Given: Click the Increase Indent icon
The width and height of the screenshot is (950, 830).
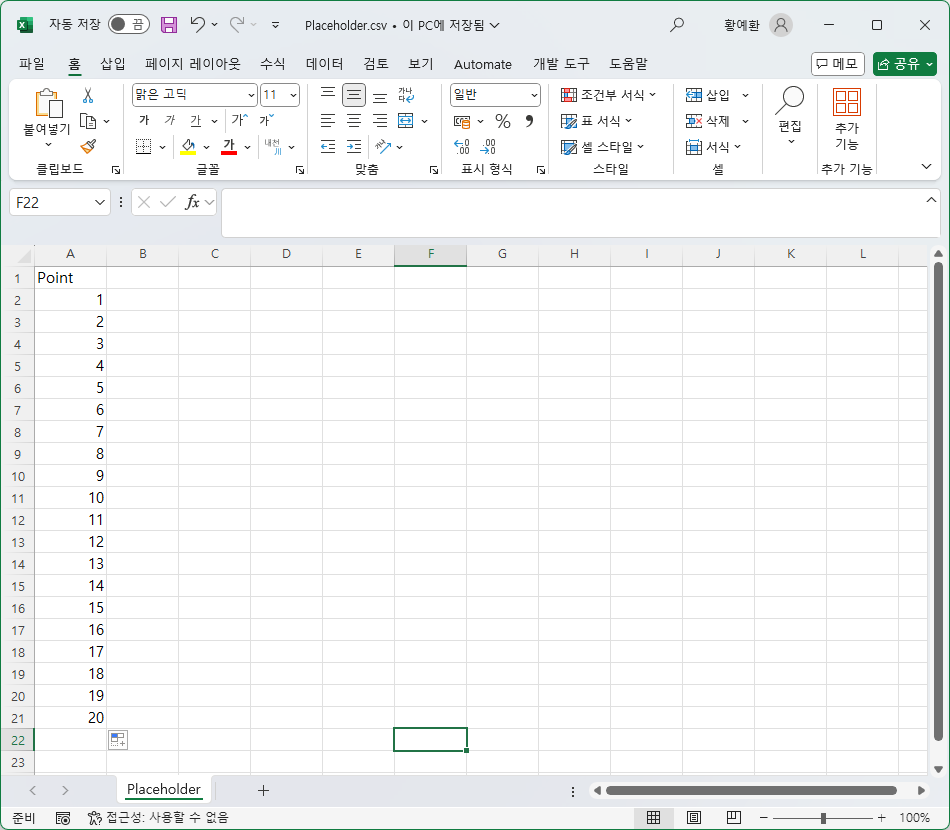Looking at the screenshot, I should click(x=354, y=147).
